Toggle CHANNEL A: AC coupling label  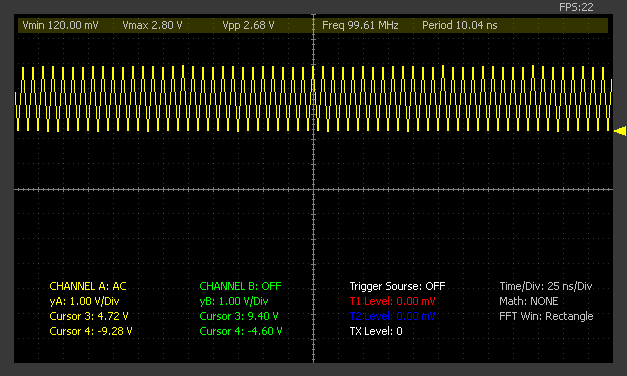[x=88, y=286]
